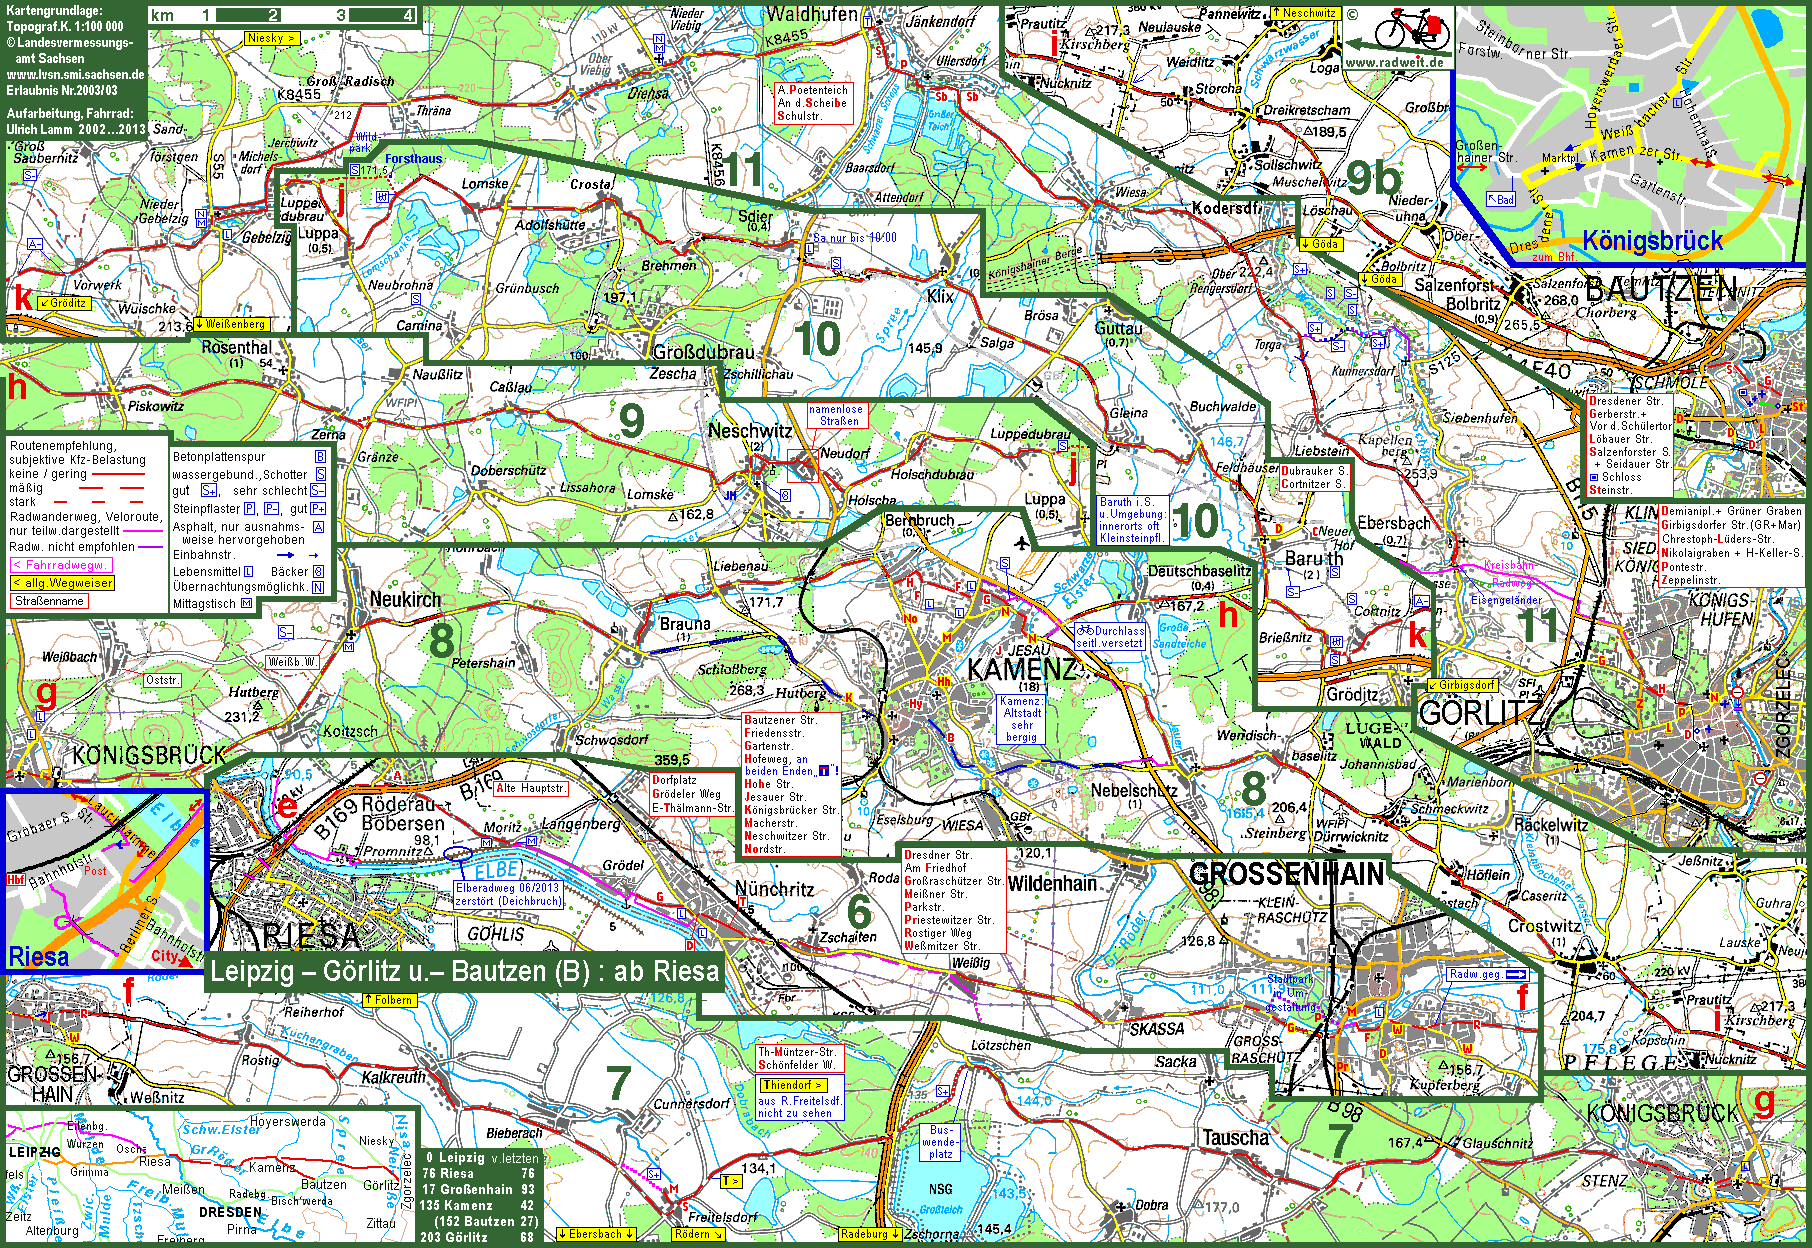Click the Leipzig–Görlitz overview map thumbnail
Image resolution: width=1812 pixels, height=1248 pixels.
click(209, 1176)
